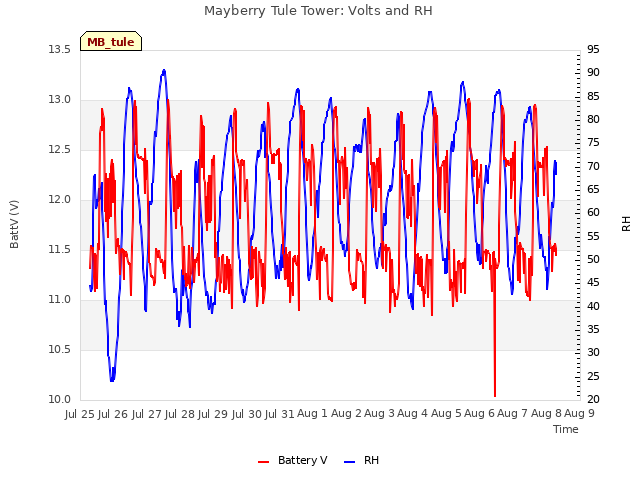Click the Jul 25 date tick label
The width and height of the screenshot is (640, 480).
(x=80, y=414)
